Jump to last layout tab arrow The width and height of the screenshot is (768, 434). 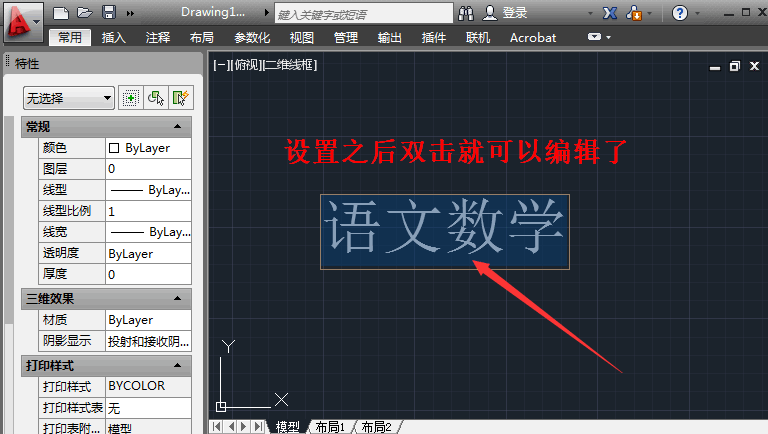tap(258, 427)
